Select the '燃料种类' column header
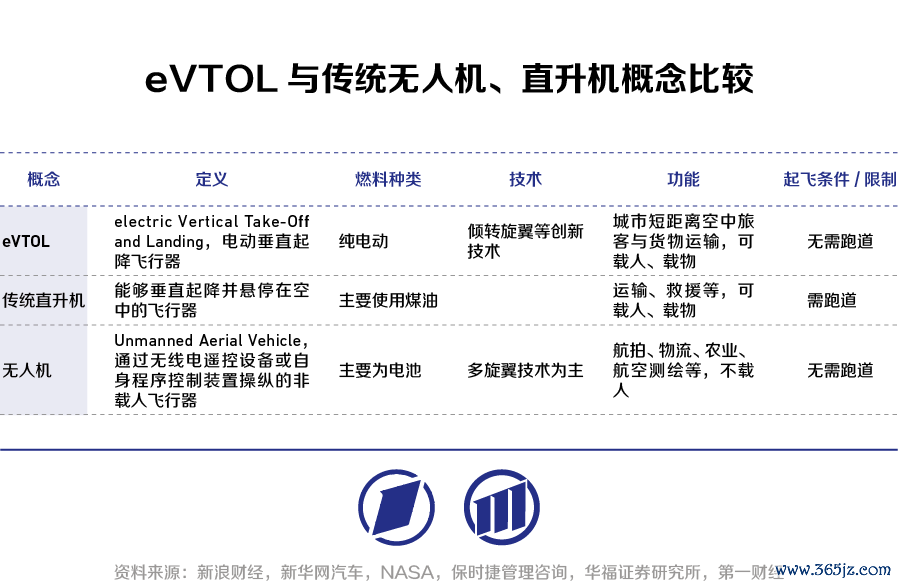The height and width of the screenshot is (585, 898). pos(388,179)
